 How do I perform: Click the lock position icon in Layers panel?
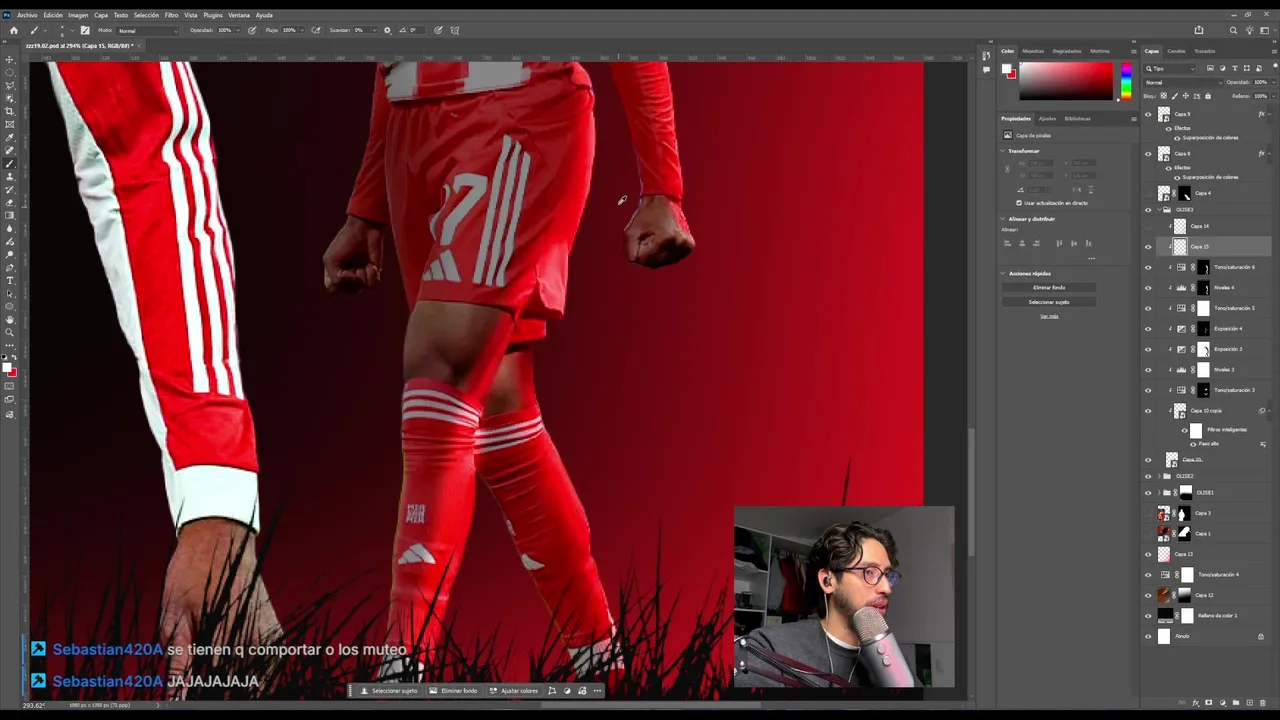pyautogui.click(x=1186, y=96)
